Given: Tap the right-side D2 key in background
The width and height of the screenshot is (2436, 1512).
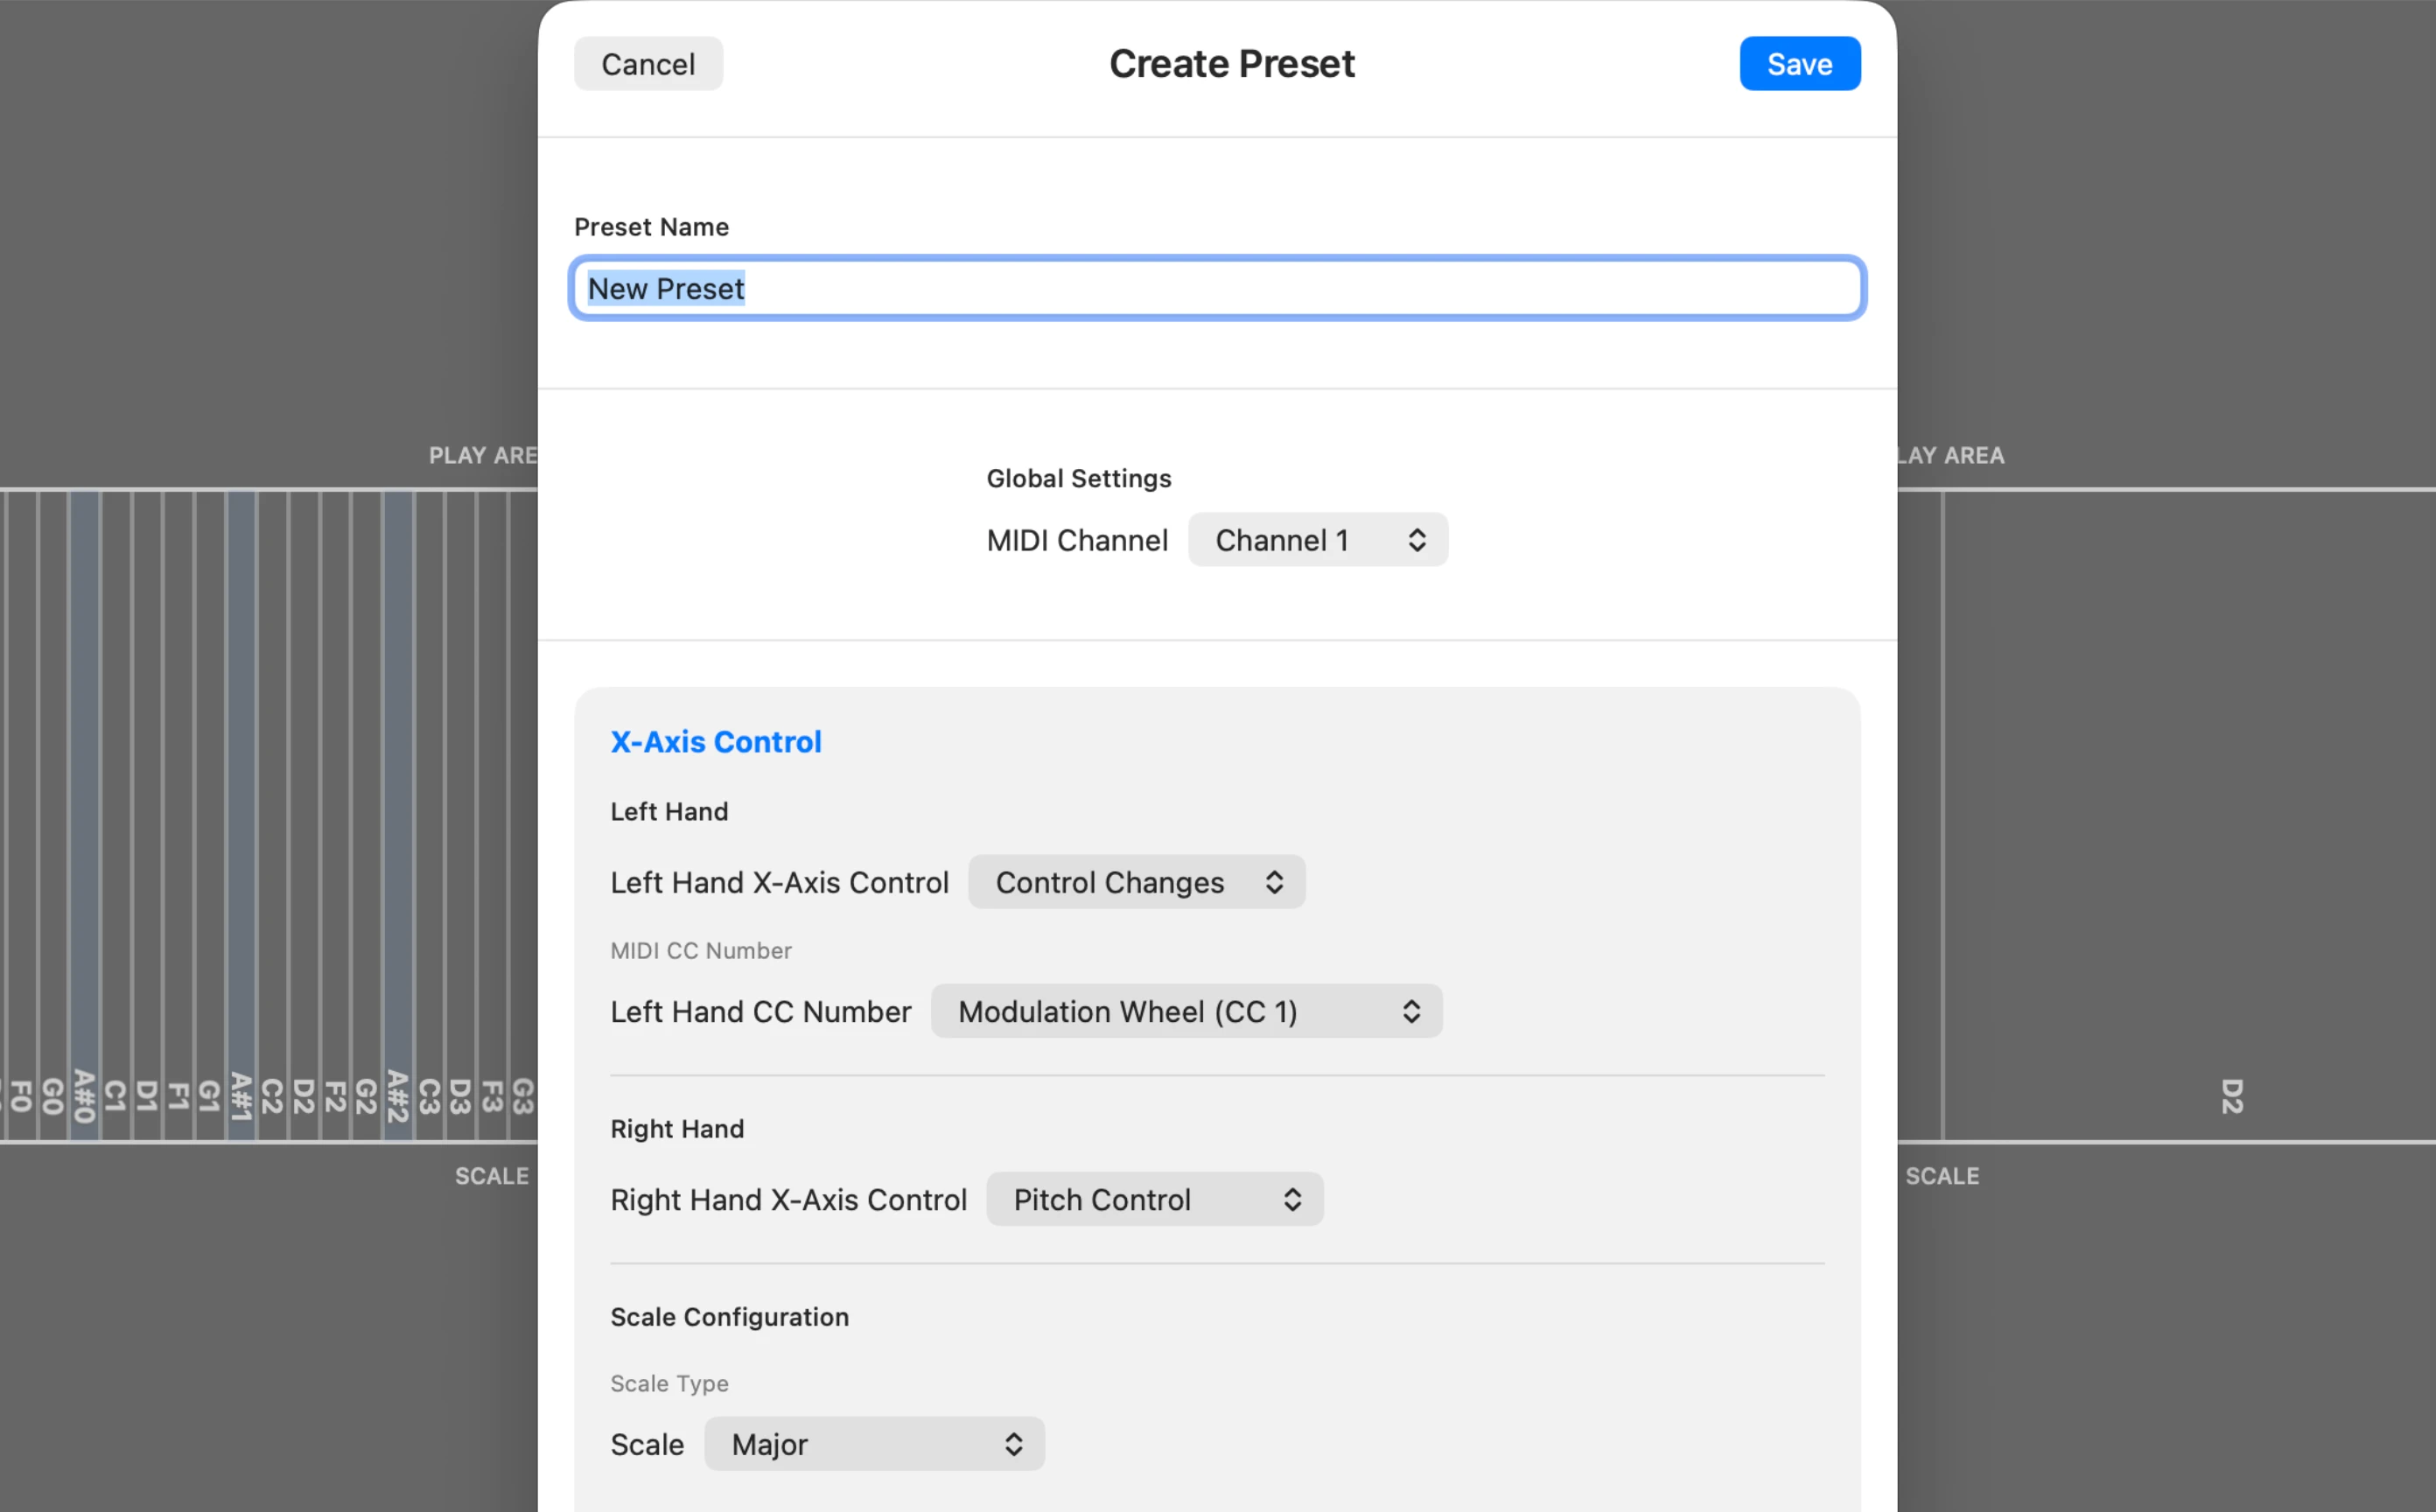Looking at the screenshot, I should [2189, 815].
